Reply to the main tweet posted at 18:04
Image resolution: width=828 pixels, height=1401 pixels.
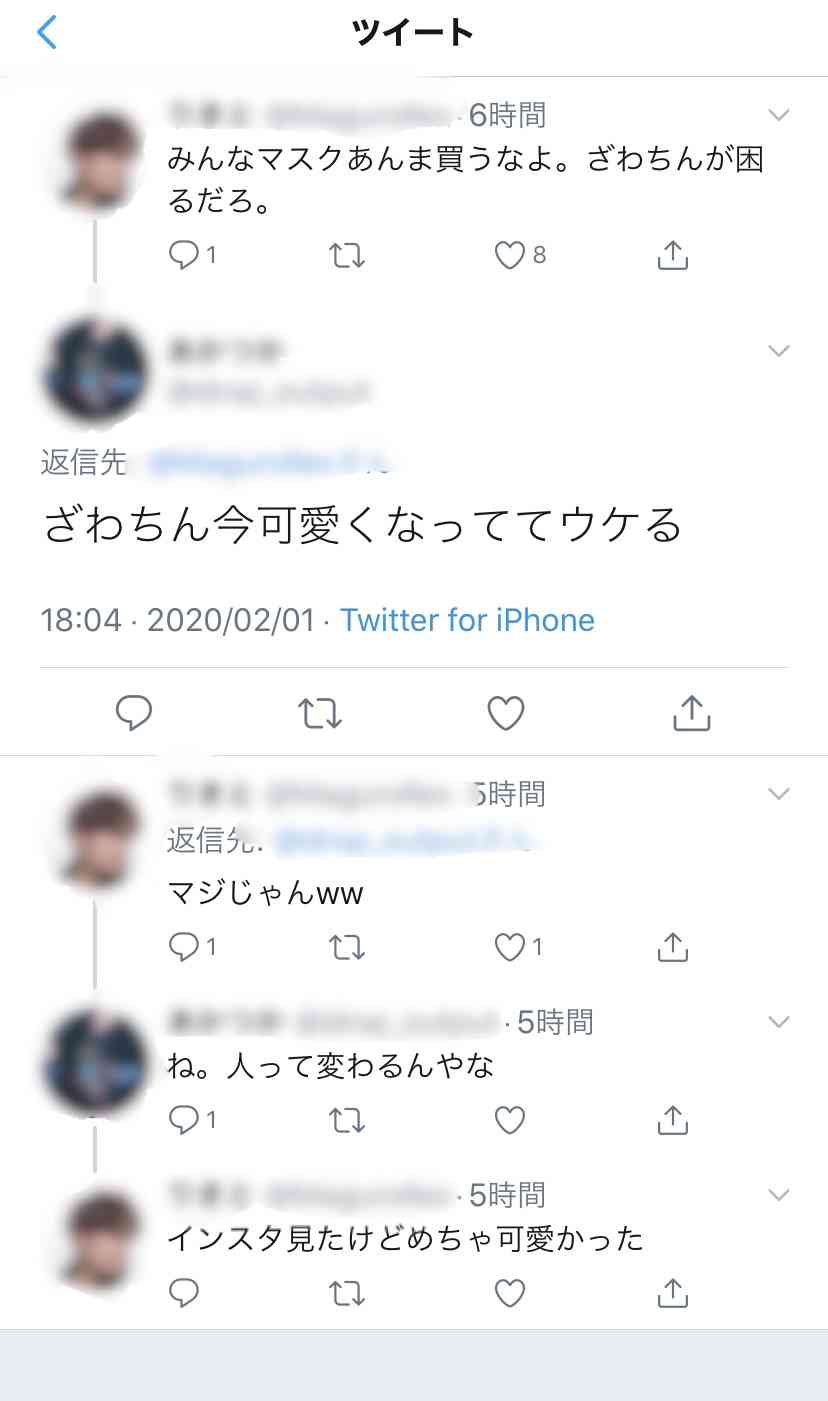(x=134, y=713)
